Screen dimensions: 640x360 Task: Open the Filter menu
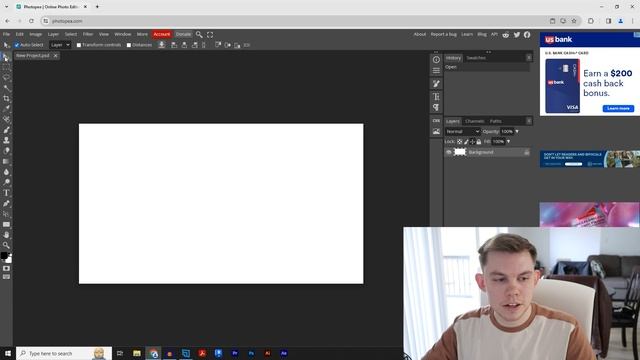88,34
